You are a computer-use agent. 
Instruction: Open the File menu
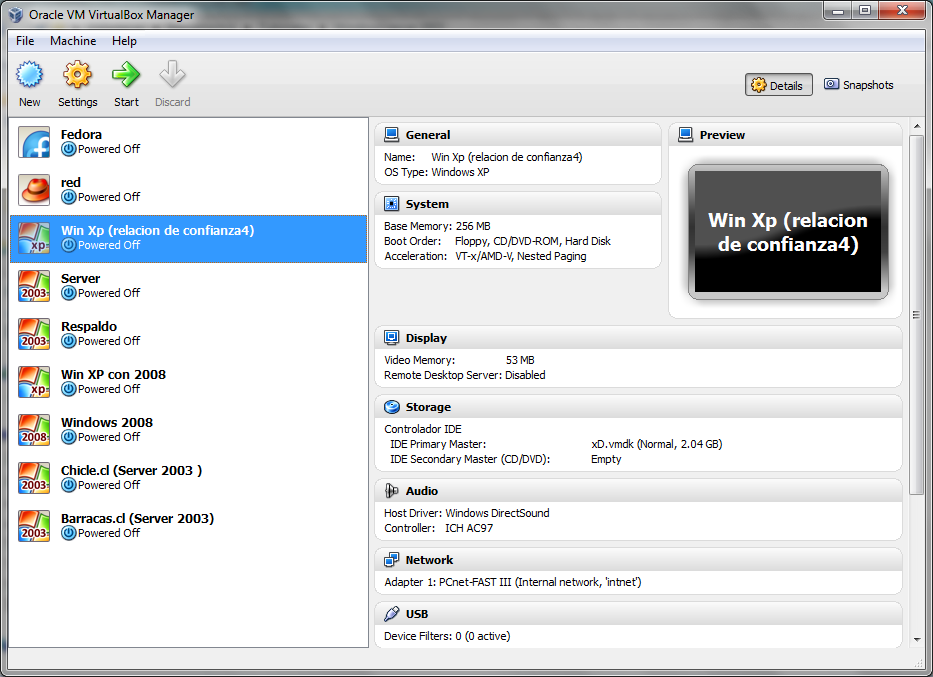pos(25,41)
